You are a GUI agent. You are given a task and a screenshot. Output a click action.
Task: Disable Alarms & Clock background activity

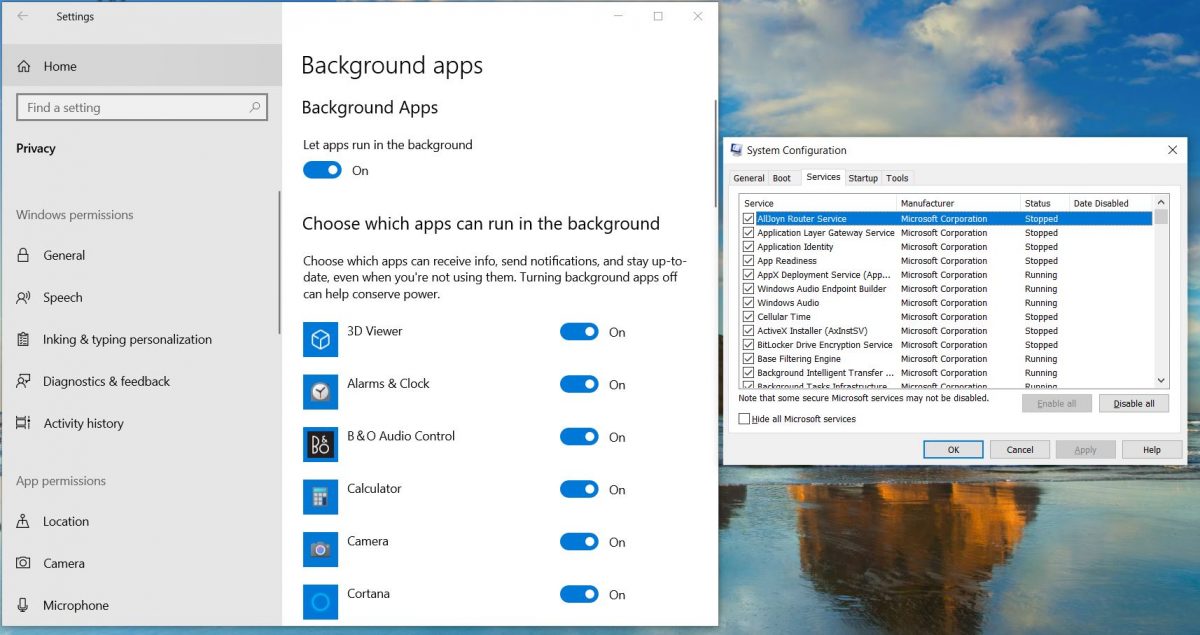(579, 384)
